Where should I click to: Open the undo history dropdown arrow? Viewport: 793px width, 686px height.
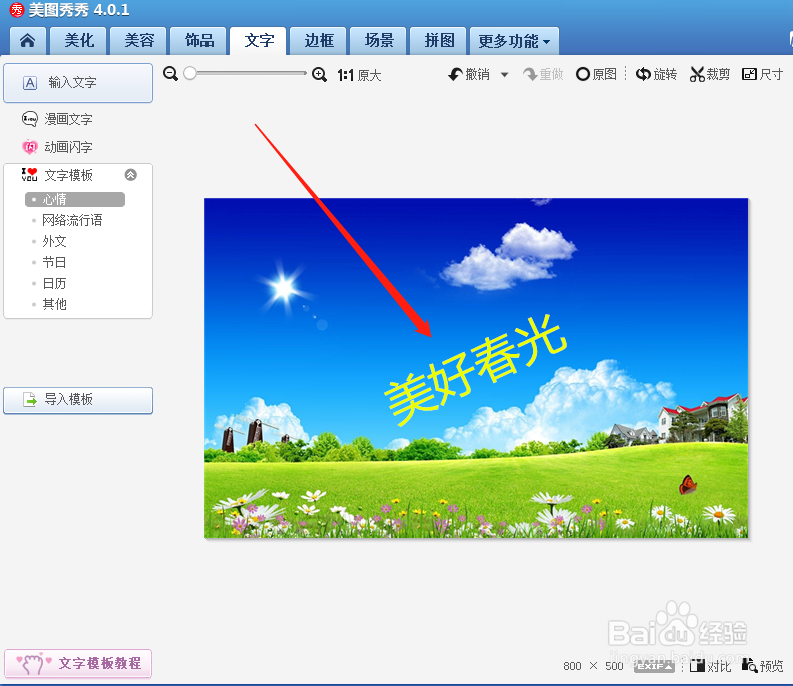(x=504, y=75)
